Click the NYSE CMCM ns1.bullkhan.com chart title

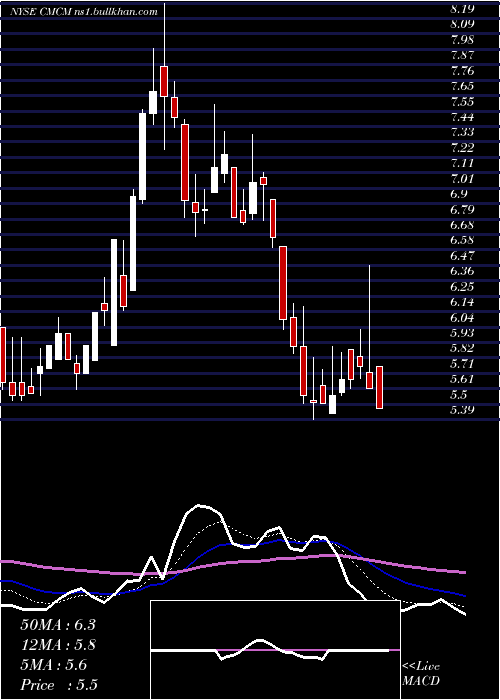84,12
